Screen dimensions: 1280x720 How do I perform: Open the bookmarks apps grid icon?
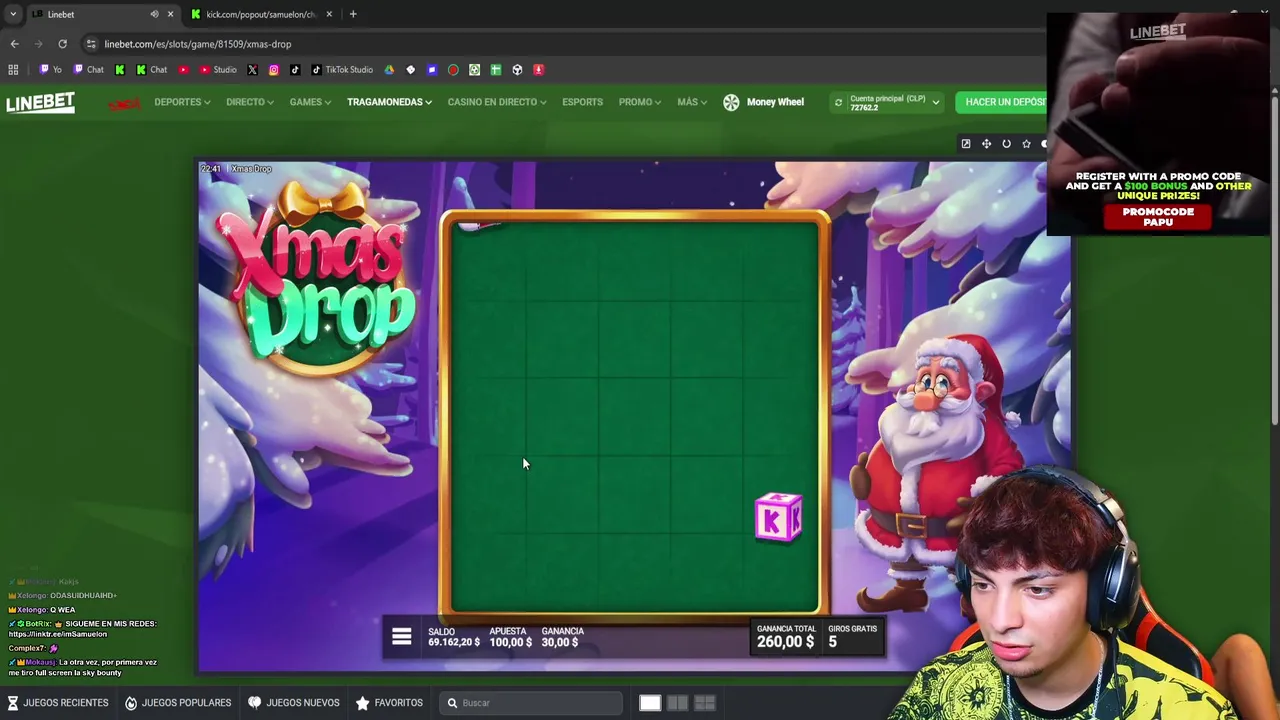tap(13, 70)
